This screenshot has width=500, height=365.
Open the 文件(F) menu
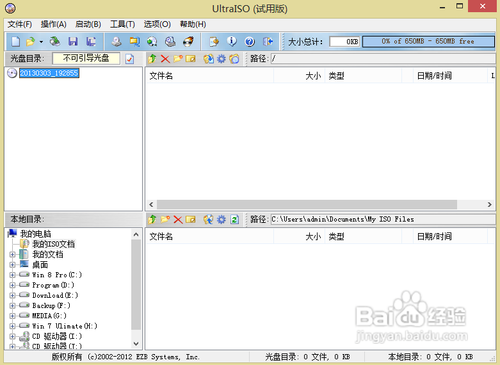pos(20,24)
